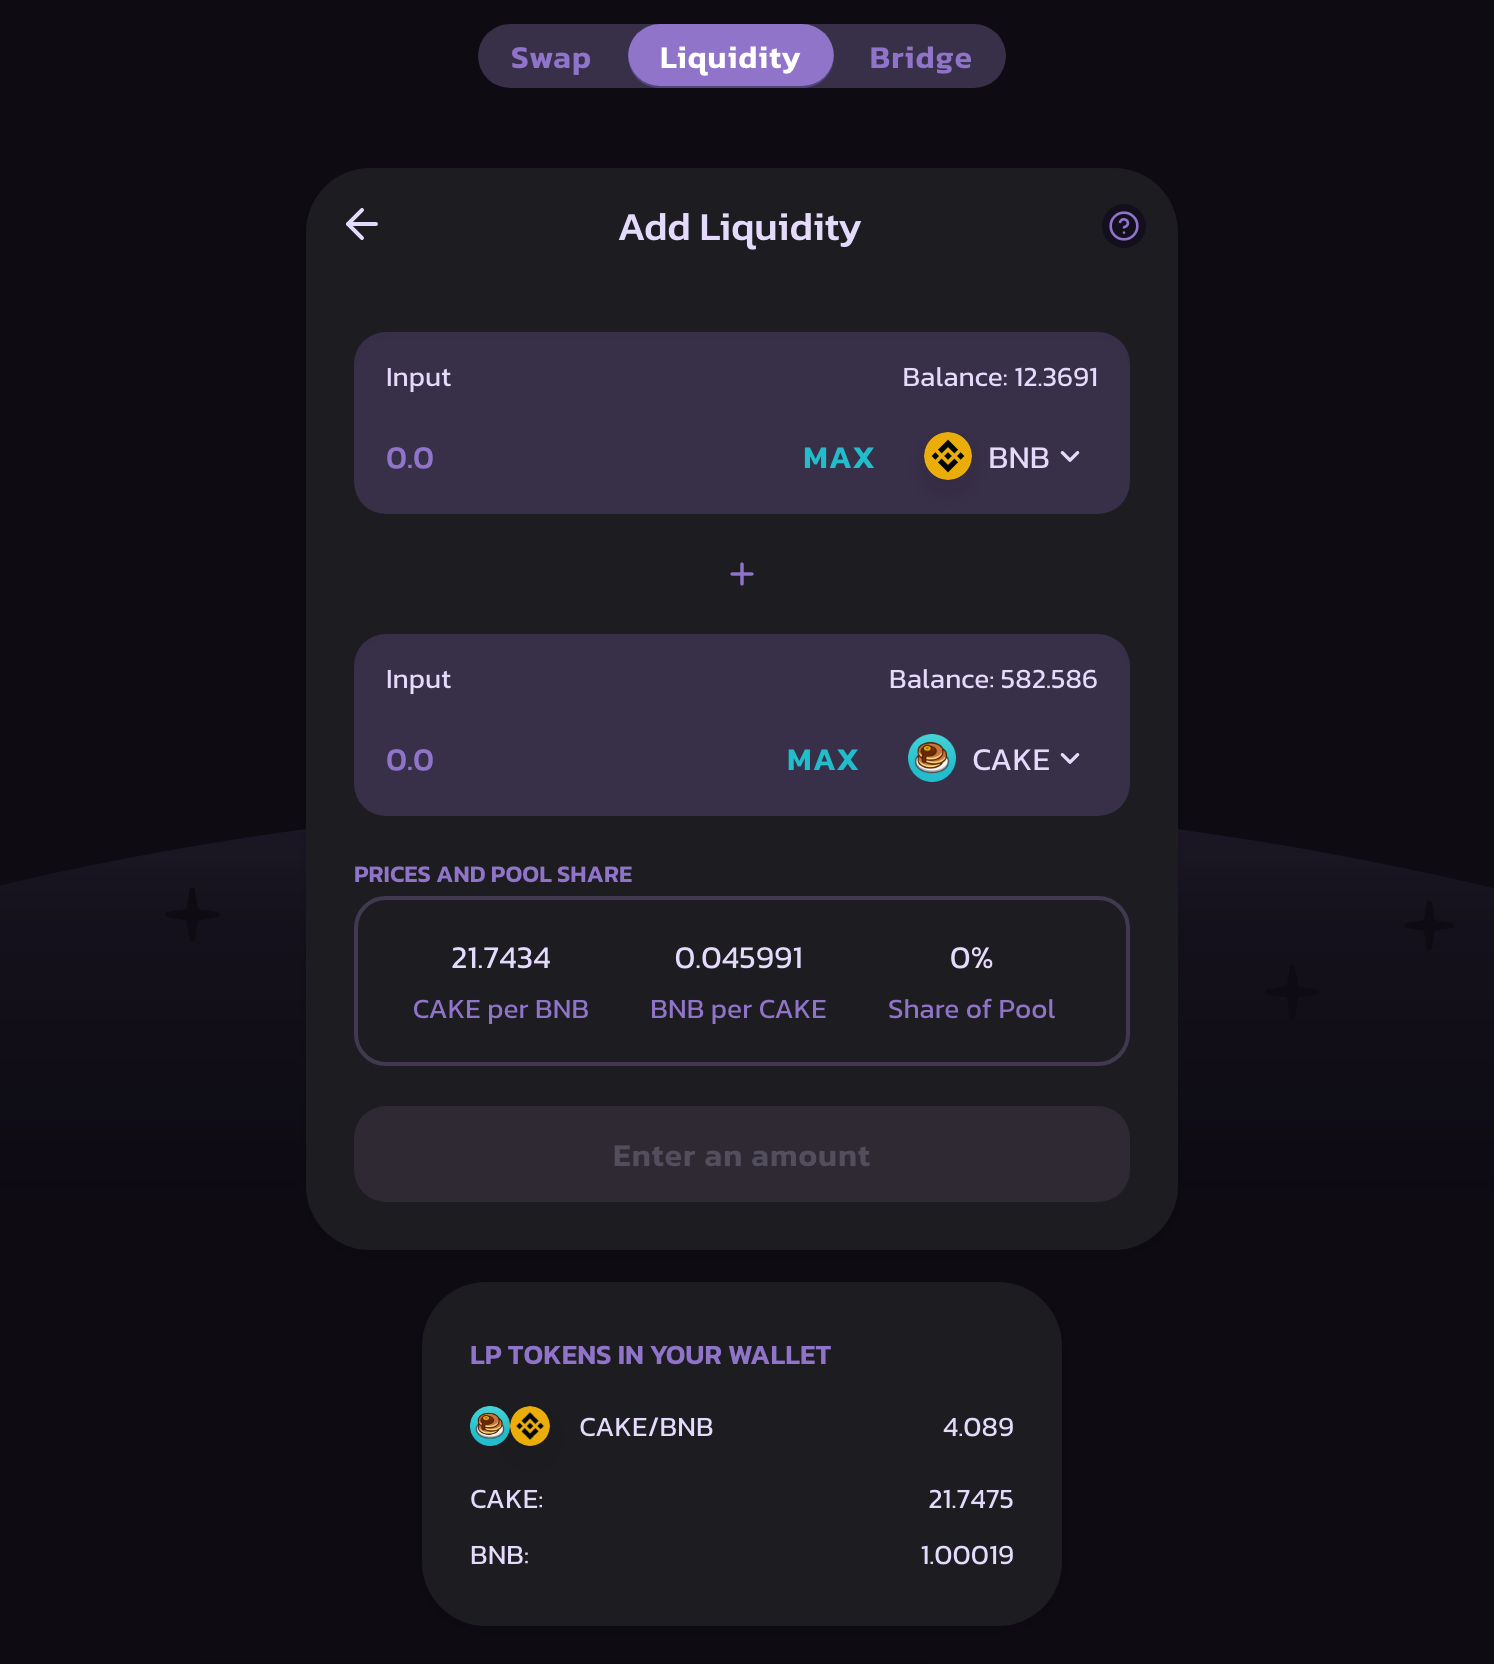Click MAX for the BNB input
The height and width of the screenshot is (1664, 1494).
pyautogui.click(x=839, y=458)
